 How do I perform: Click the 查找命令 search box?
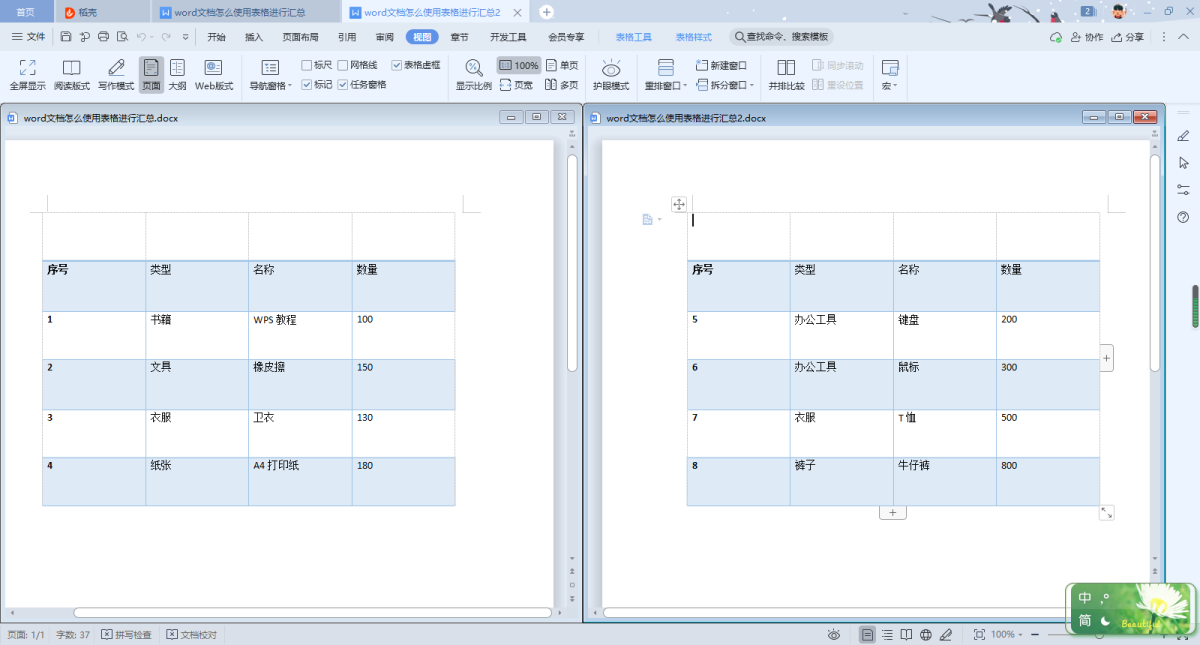[787, 37]
